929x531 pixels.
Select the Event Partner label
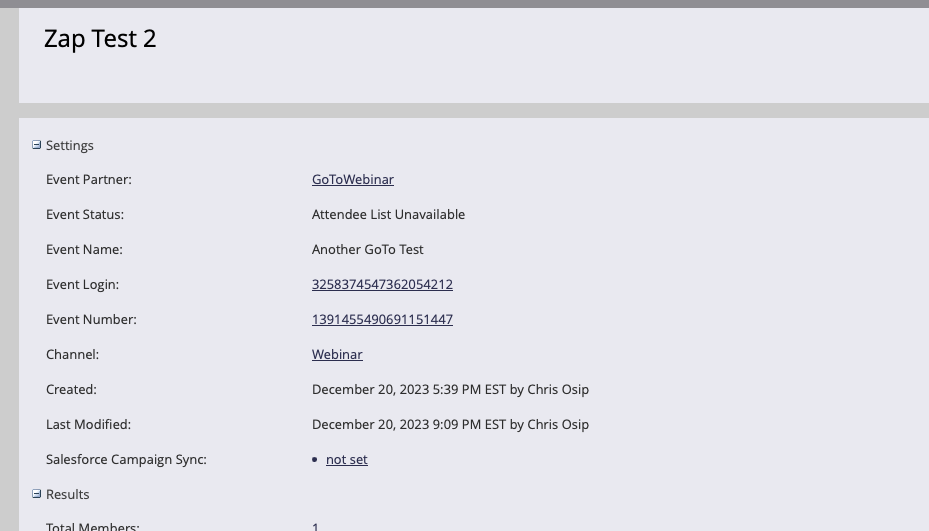tap(89, 180)
